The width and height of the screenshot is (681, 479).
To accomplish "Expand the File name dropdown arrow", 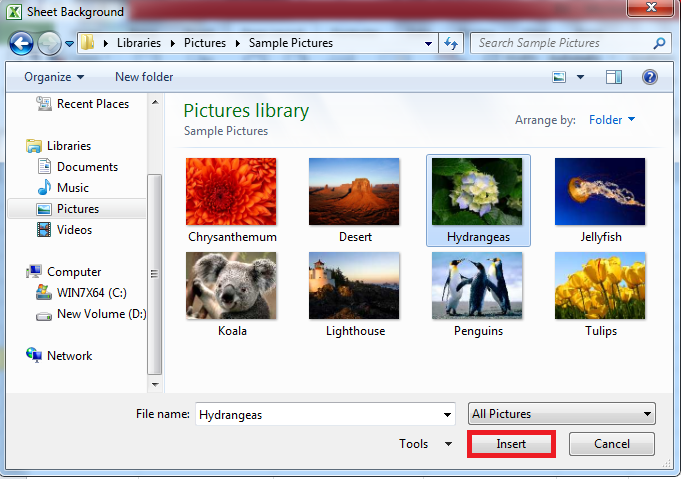I will (447, 414).
